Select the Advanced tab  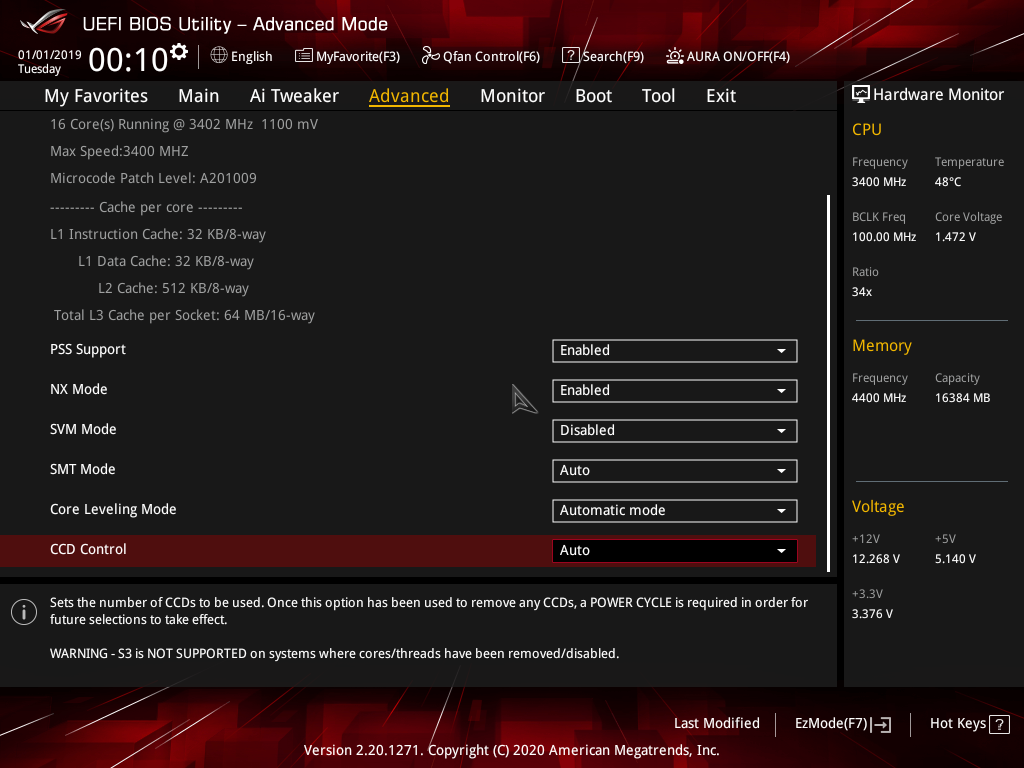coord(409,96)
